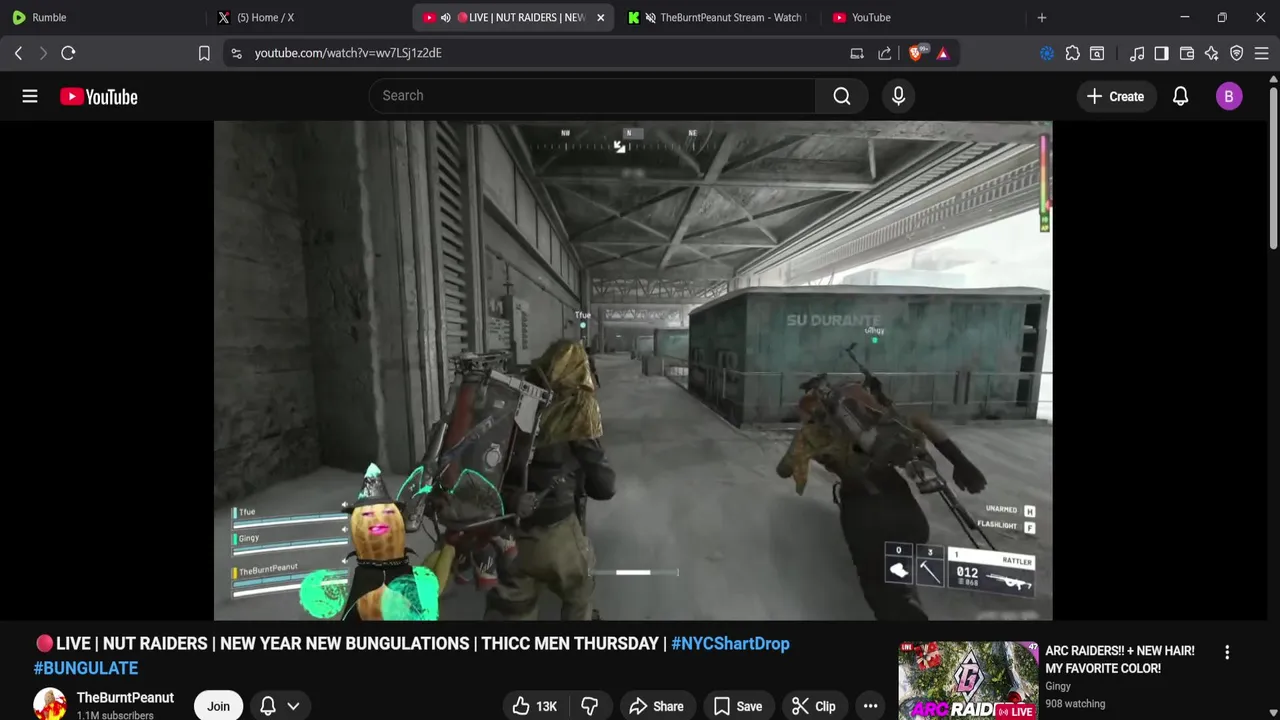Open ARC RAIDERS!! + NEW HAIR title
Viewport: 1280px width, 720px height.
(1120, 659)
